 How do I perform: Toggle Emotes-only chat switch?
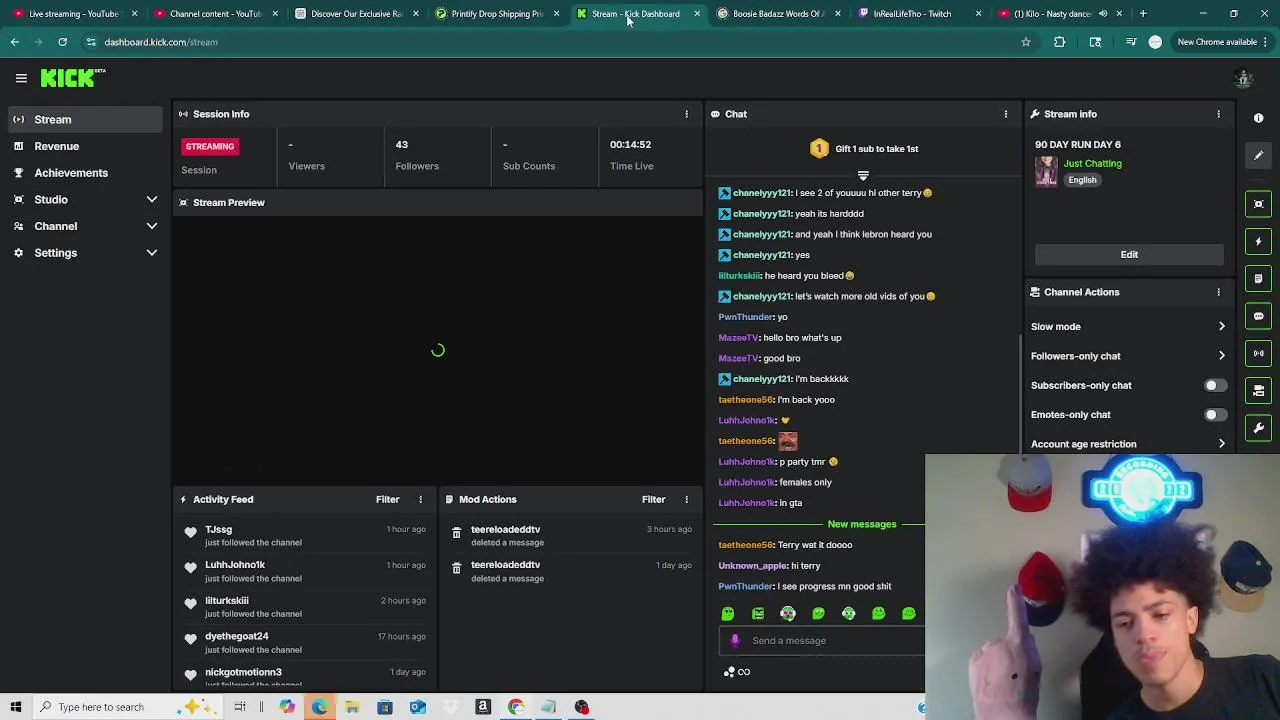click(x=1214, y=415)
